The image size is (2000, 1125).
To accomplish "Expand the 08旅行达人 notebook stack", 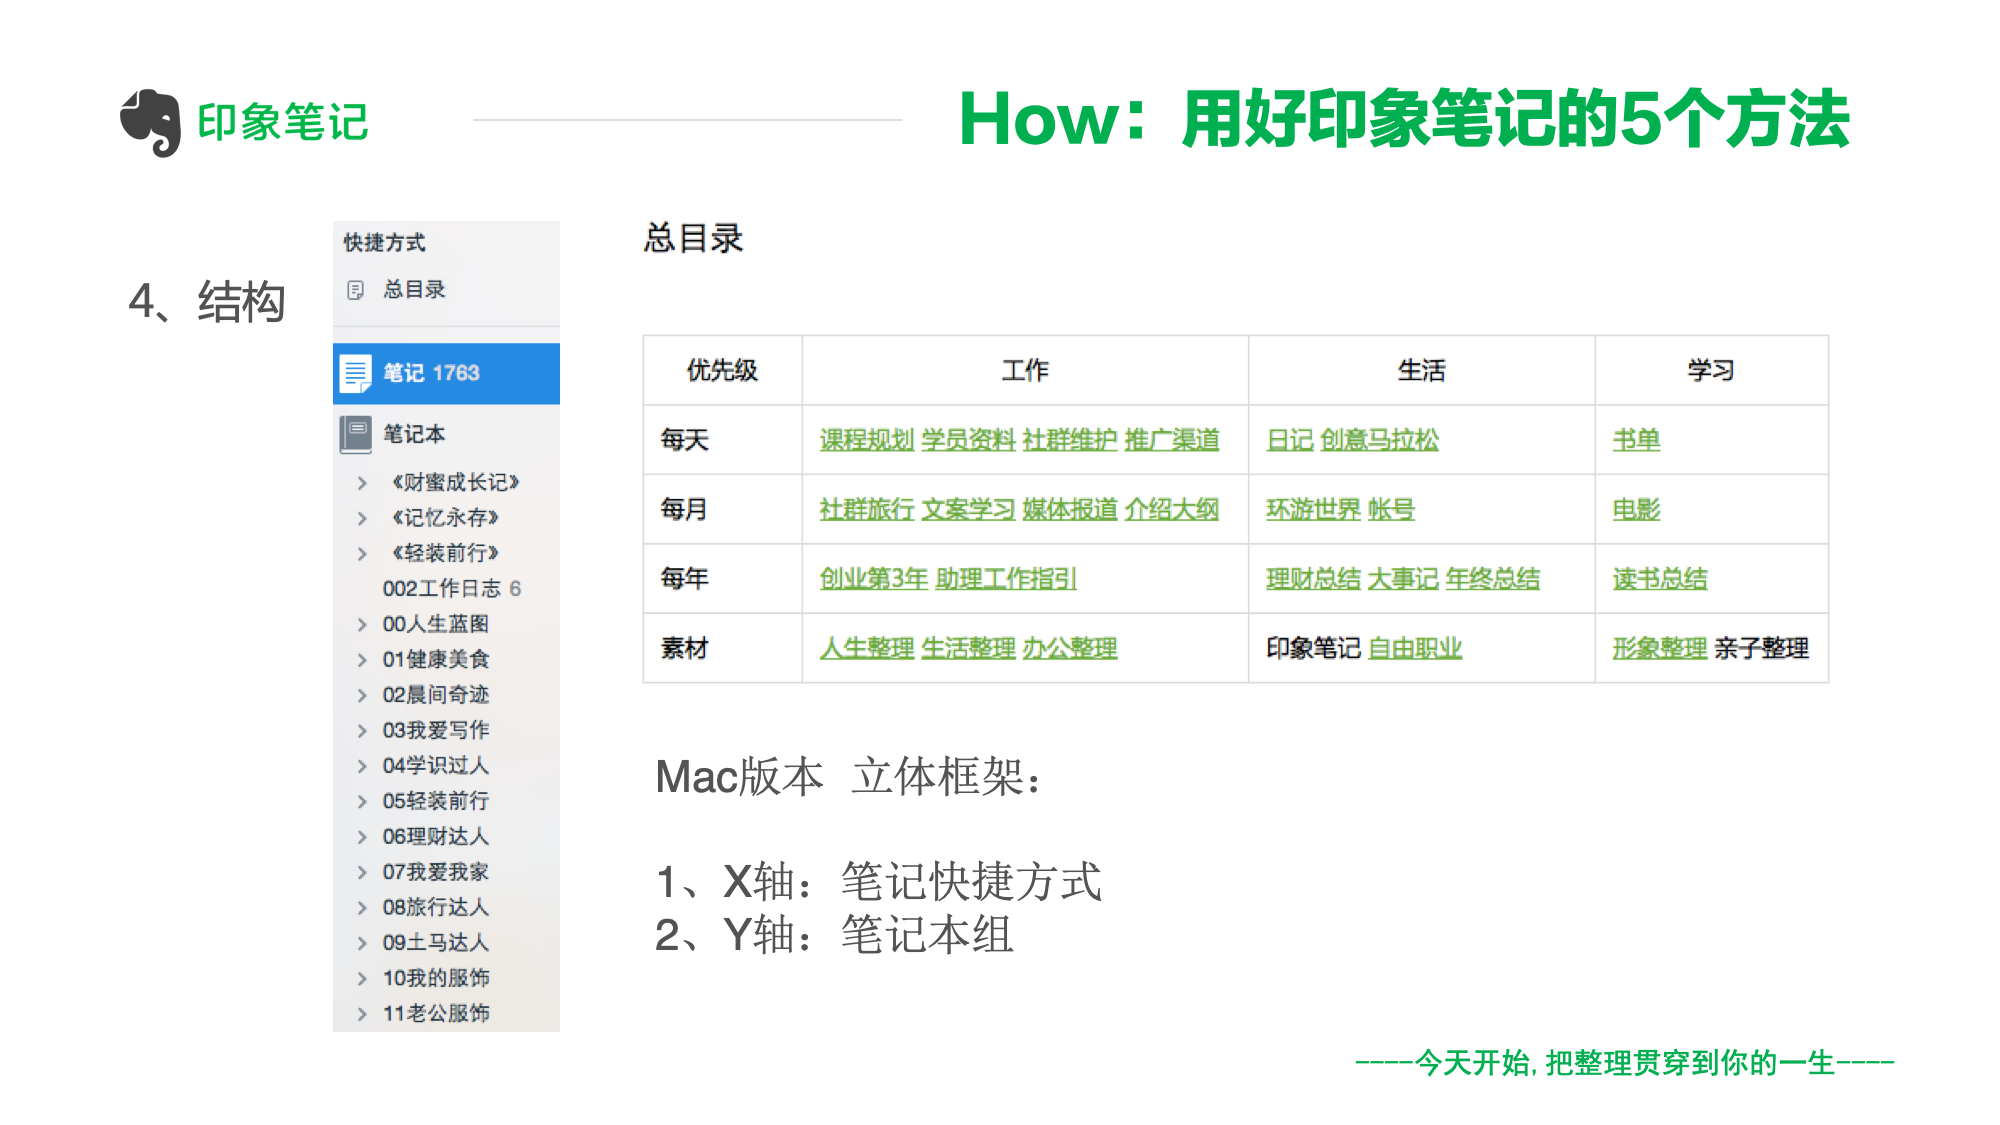I will 362,907.
